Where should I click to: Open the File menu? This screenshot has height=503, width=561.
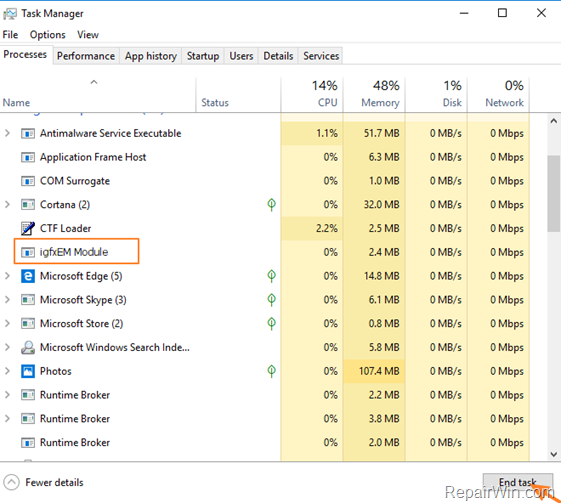click(x=10, y=35)
